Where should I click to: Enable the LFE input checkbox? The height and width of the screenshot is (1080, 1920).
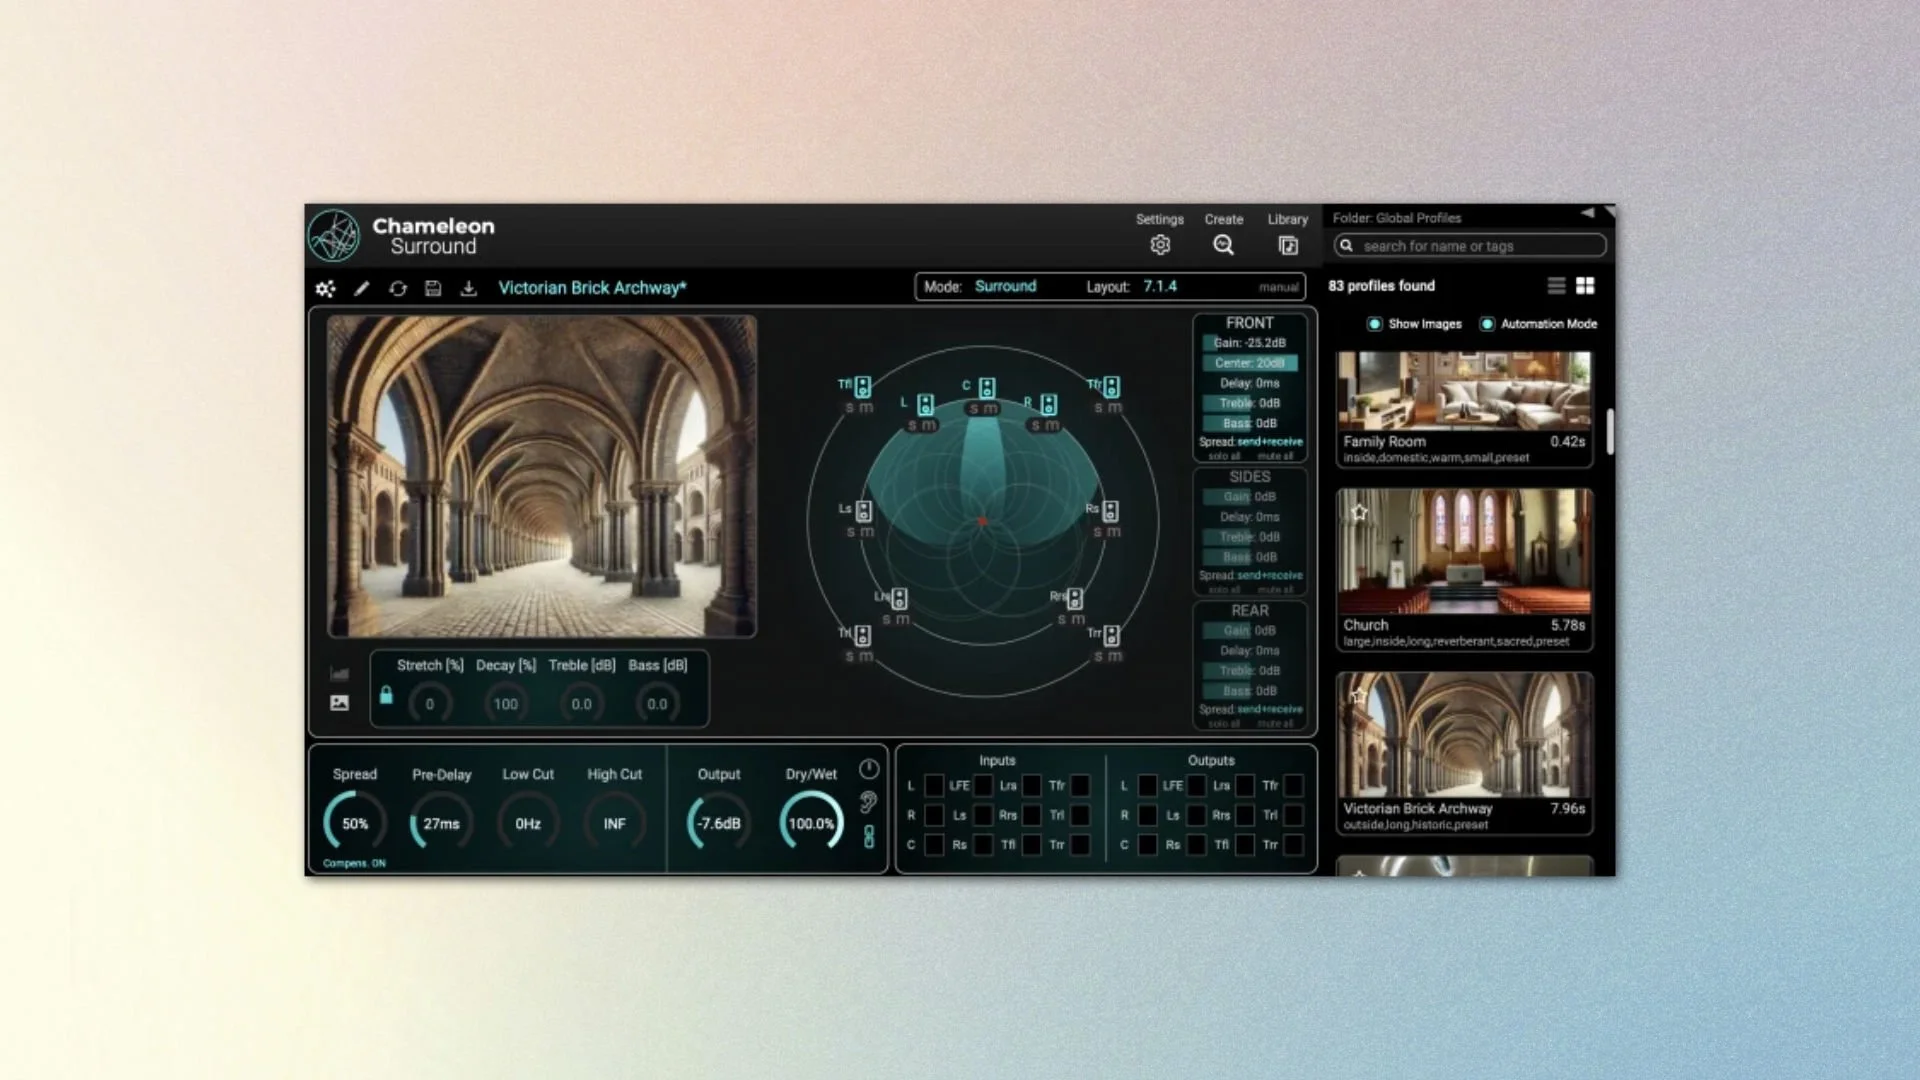(983, 786)
